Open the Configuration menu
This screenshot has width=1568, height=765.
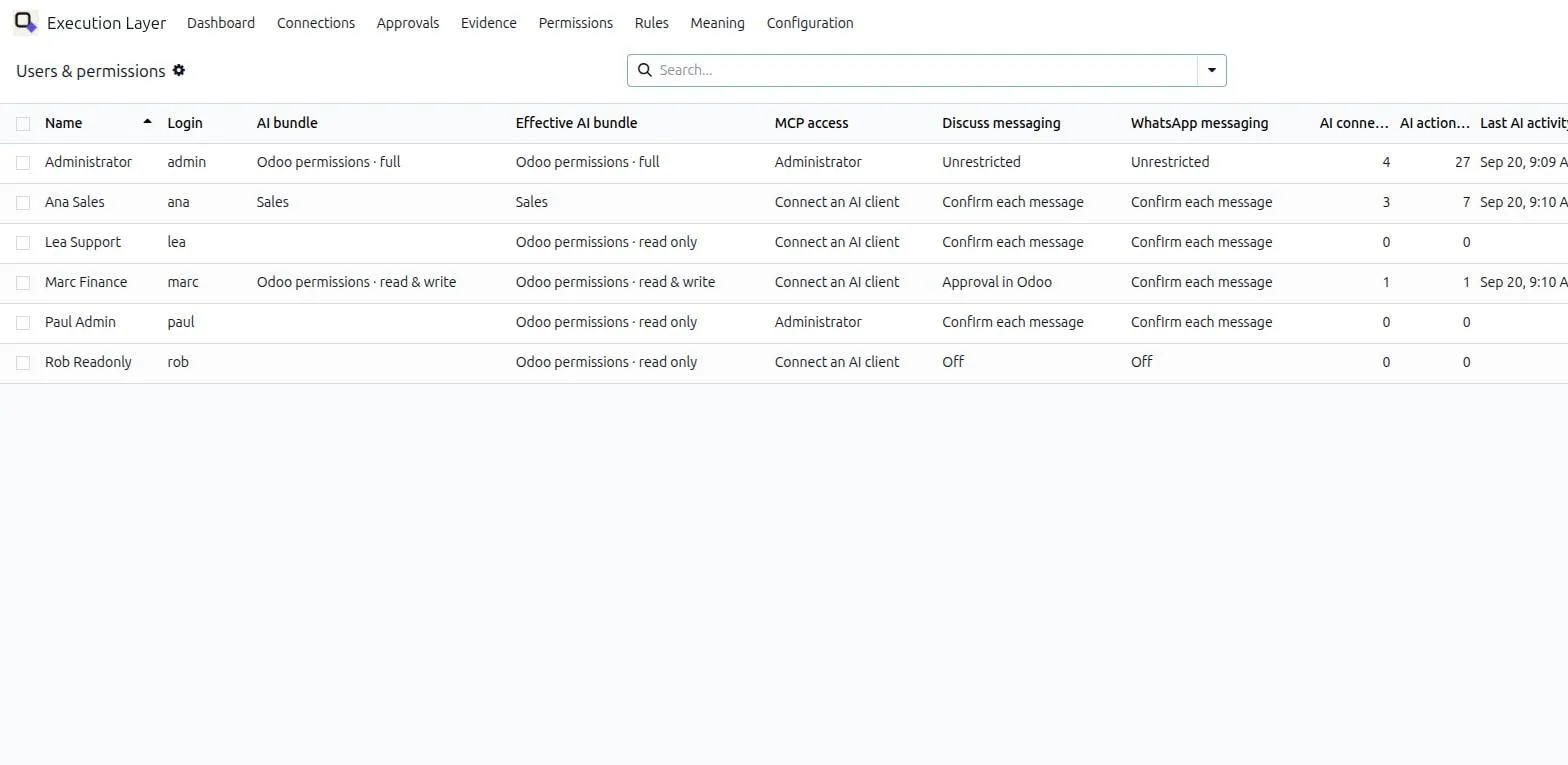pos(810,23)
